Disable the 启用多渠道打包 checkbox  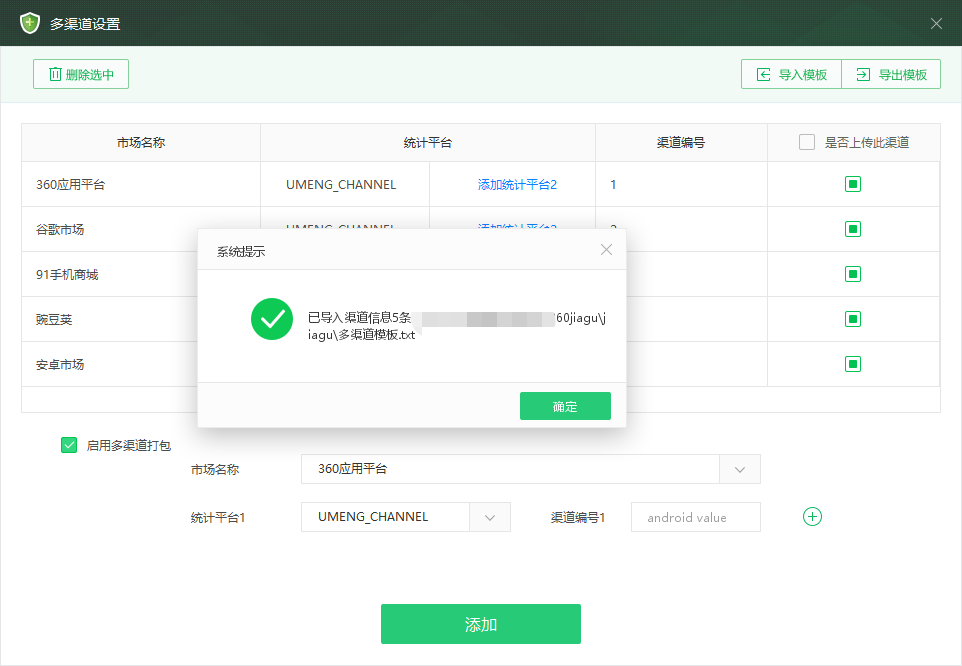pos(69,445)
